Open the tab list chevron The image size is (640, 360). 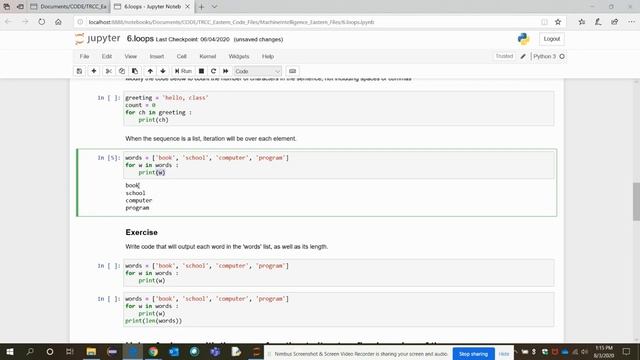click(x=214, y=7)
